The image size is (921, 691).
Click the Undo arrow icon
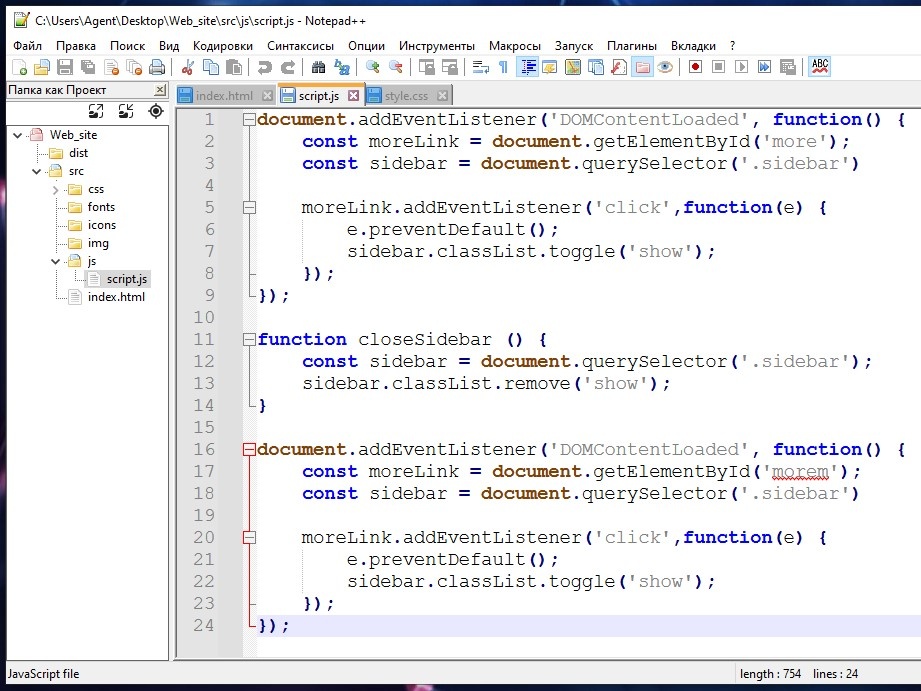click(x=264, y=67)
